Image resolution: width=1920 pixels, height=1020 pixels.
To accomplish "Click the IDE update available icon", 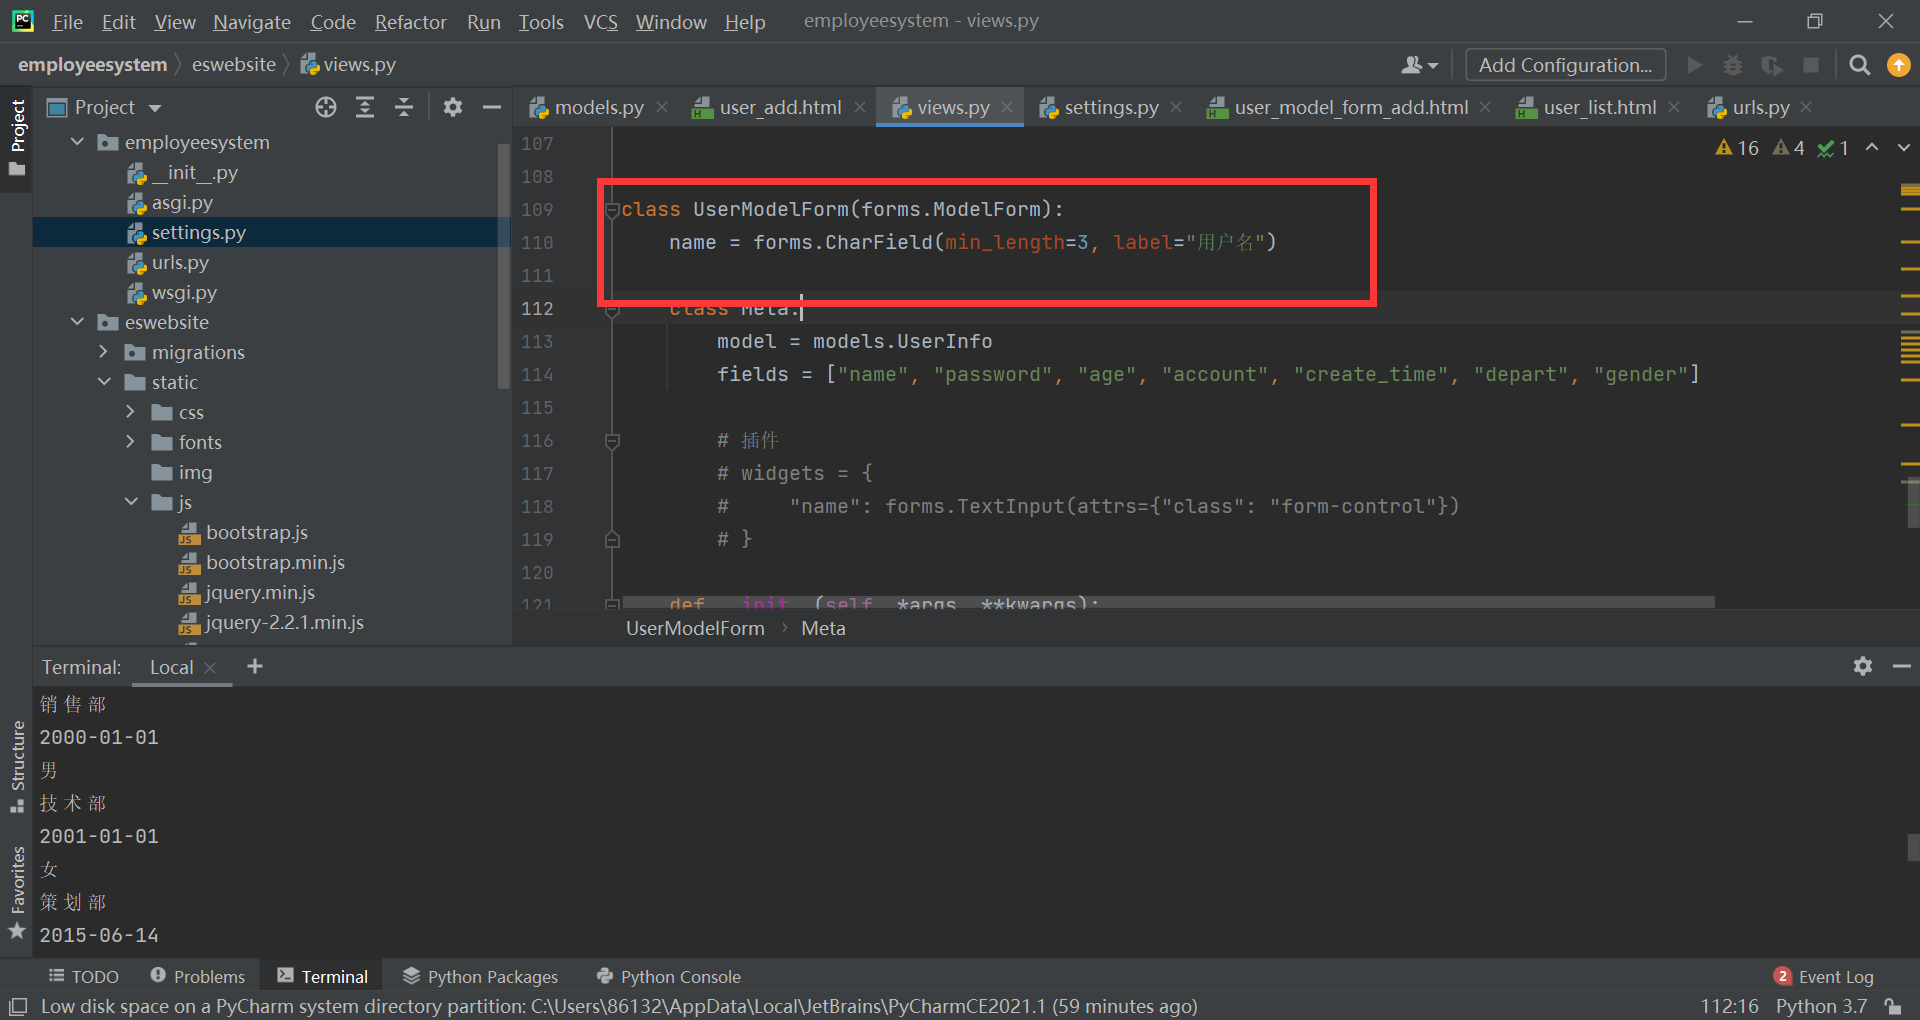I will (x=1898, y=65).
